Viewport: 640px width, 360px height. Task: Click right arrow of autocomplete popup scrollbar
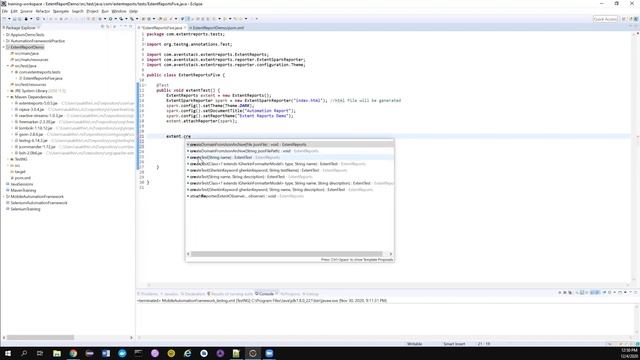(x=391, y=254)
